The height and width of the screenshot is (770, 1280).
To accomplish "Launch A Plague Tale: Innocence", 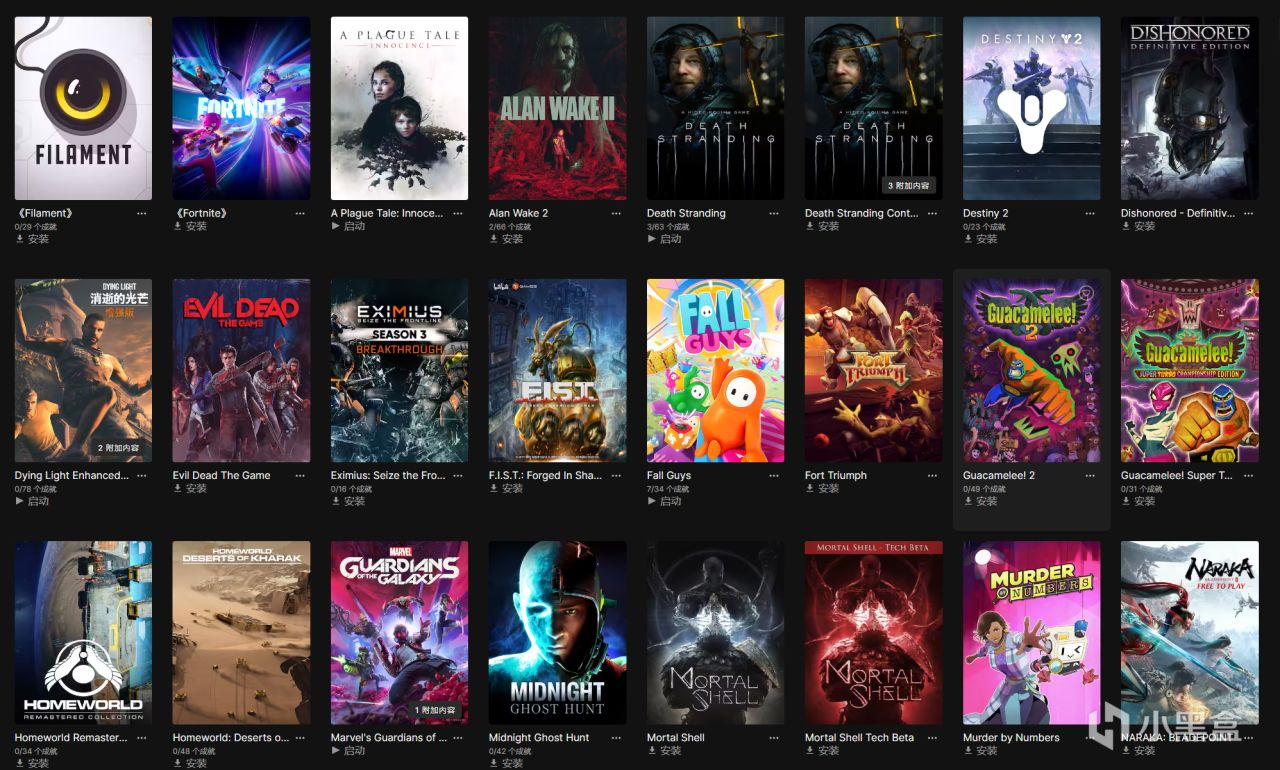I will pyautogui.click(x=349, y=226).
